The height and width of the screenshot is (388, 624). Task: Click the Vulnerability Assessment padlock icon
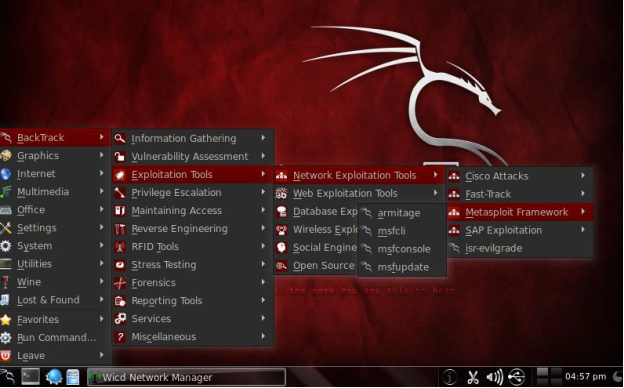[x=120, y=156]
